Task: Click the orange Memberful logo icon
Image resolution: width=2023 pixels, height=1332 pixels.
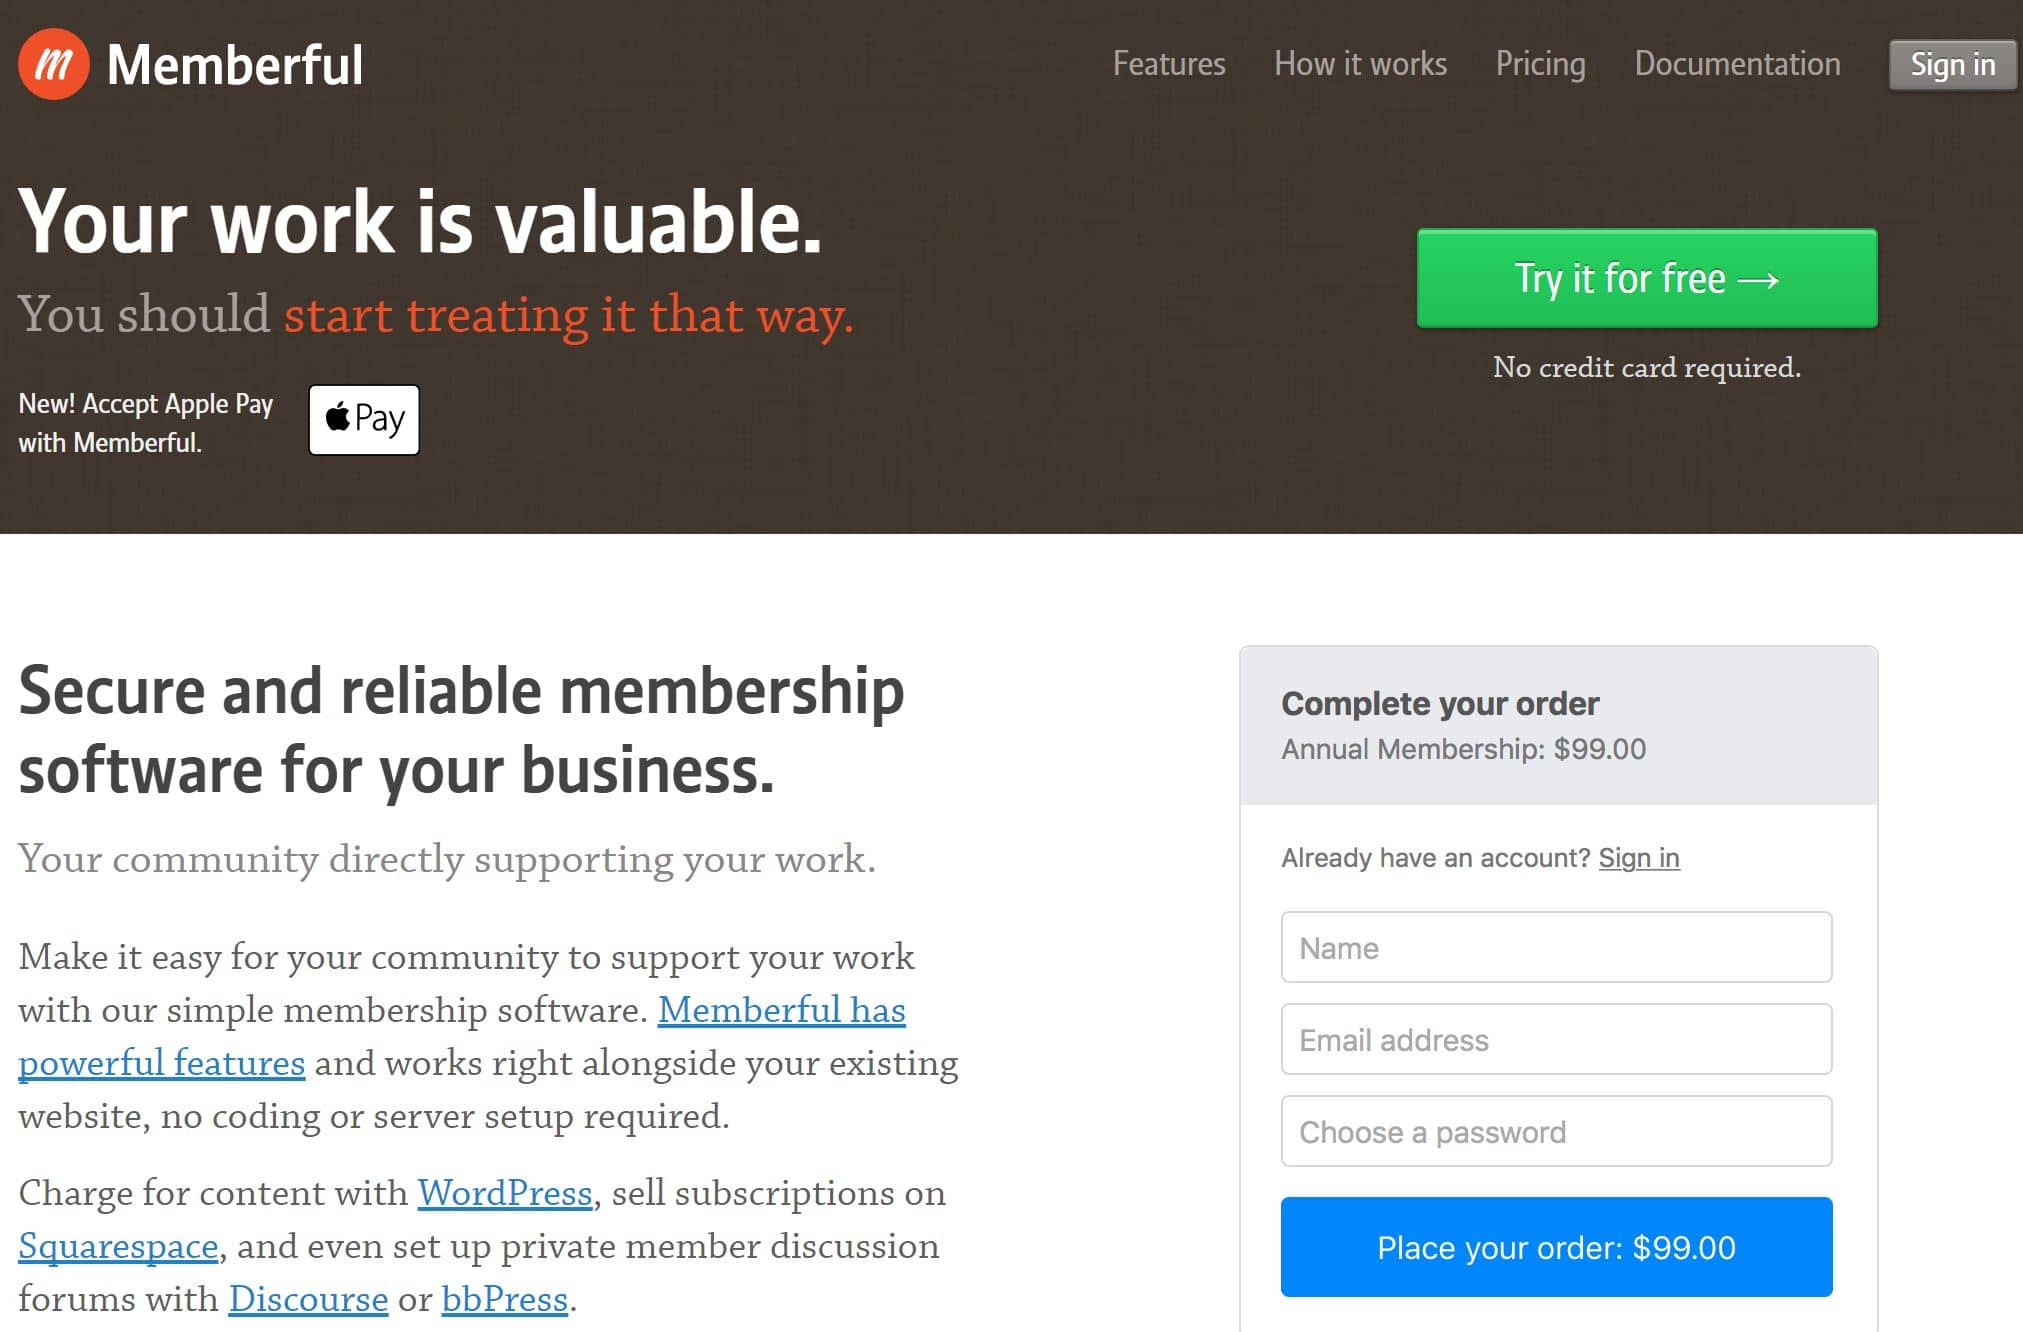Action: point(53,65)
